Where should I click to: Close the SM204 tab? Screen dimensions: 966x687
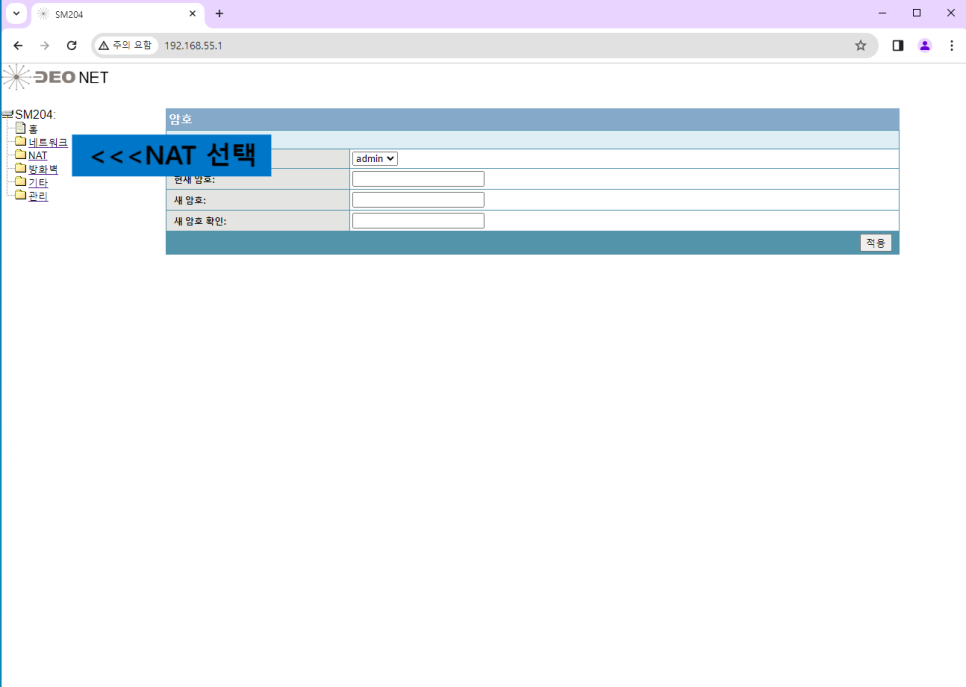(192, 14)
